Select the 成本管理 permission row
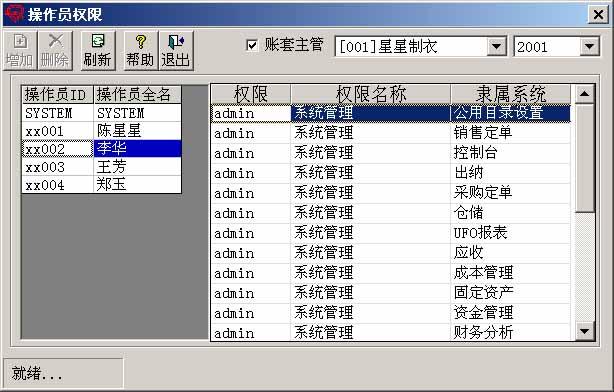This screenshot has width=614, height=392. (x=391, y=273)
